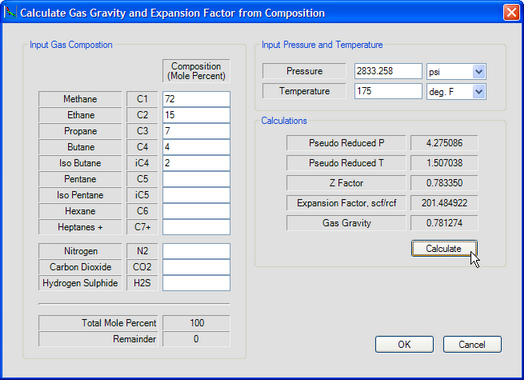The image size is (524, 380).
Task: Click the Z Factor value 0.783350
Action: [x=444, y=183]
